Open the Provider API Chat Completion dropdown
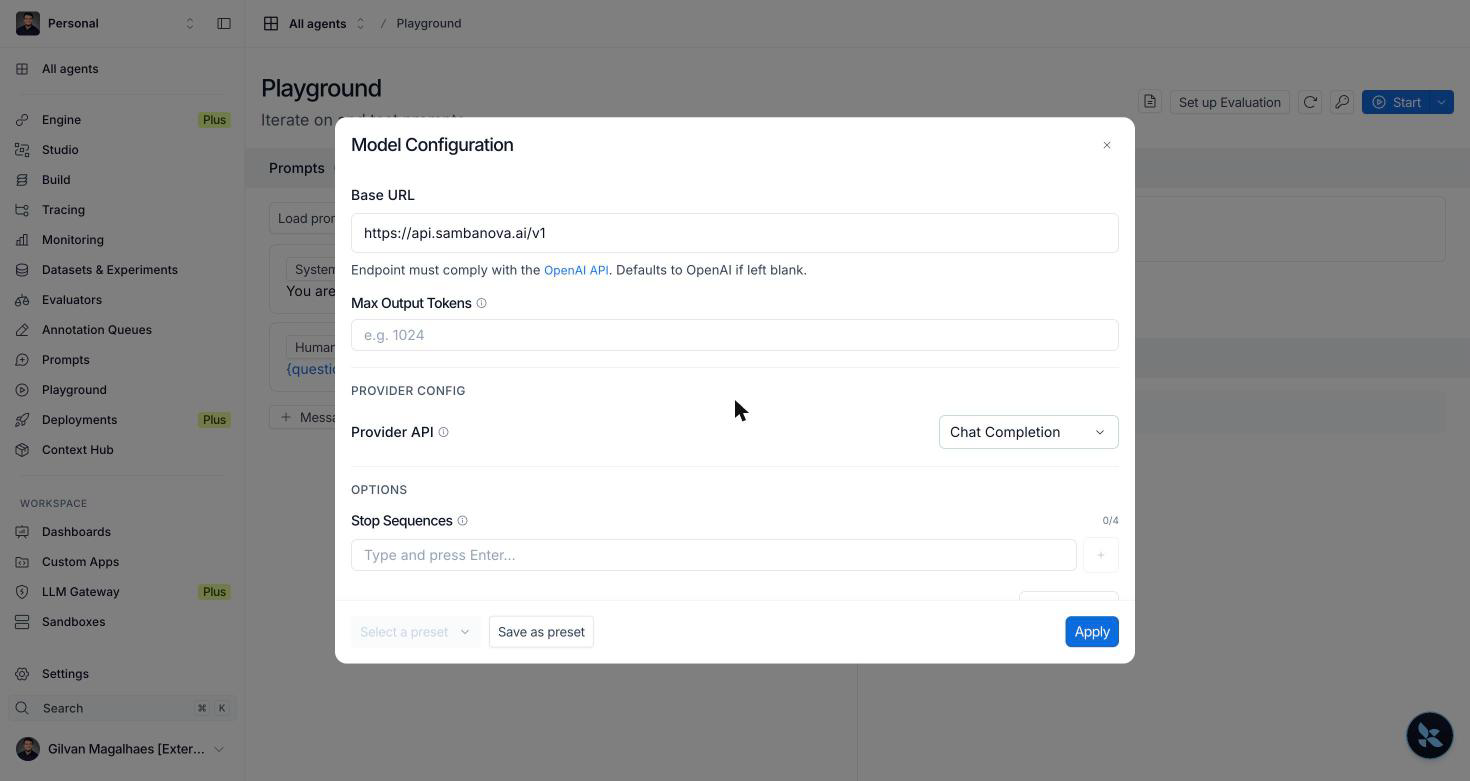The image size is (1470, 781). (x=1028, y=432)
